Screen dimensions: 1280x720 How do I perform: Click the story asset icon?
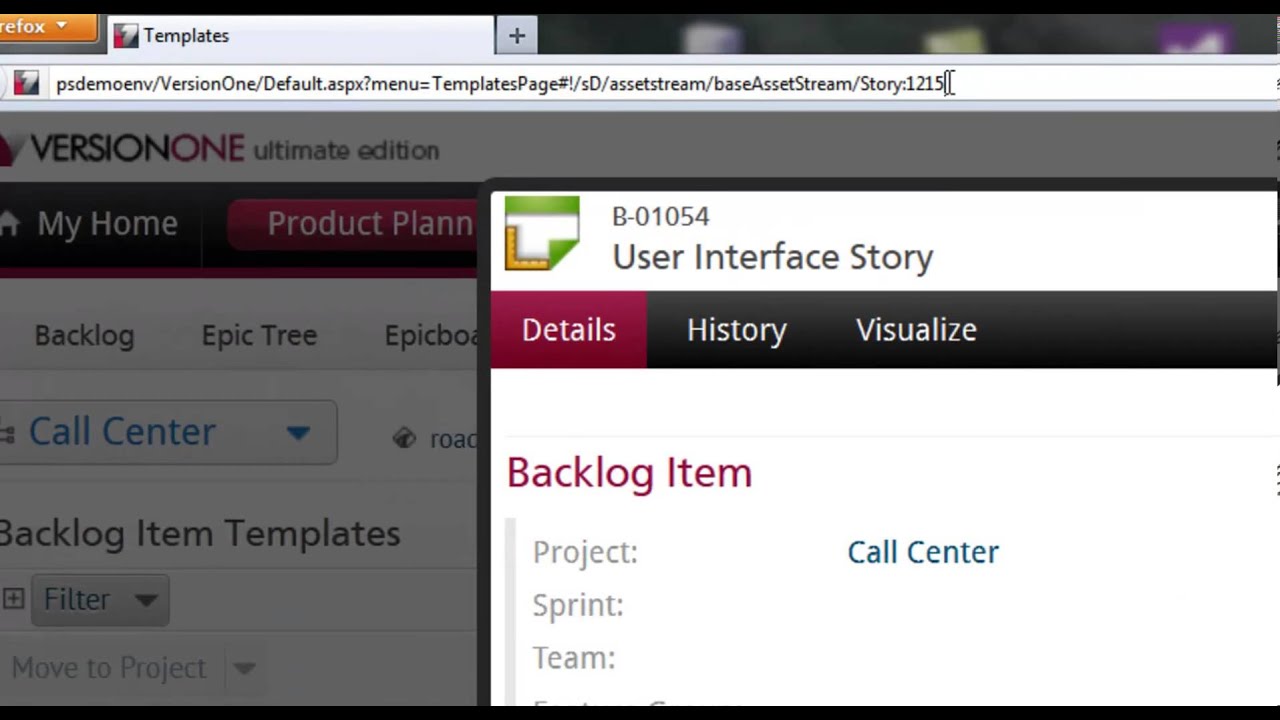(542, 233)
